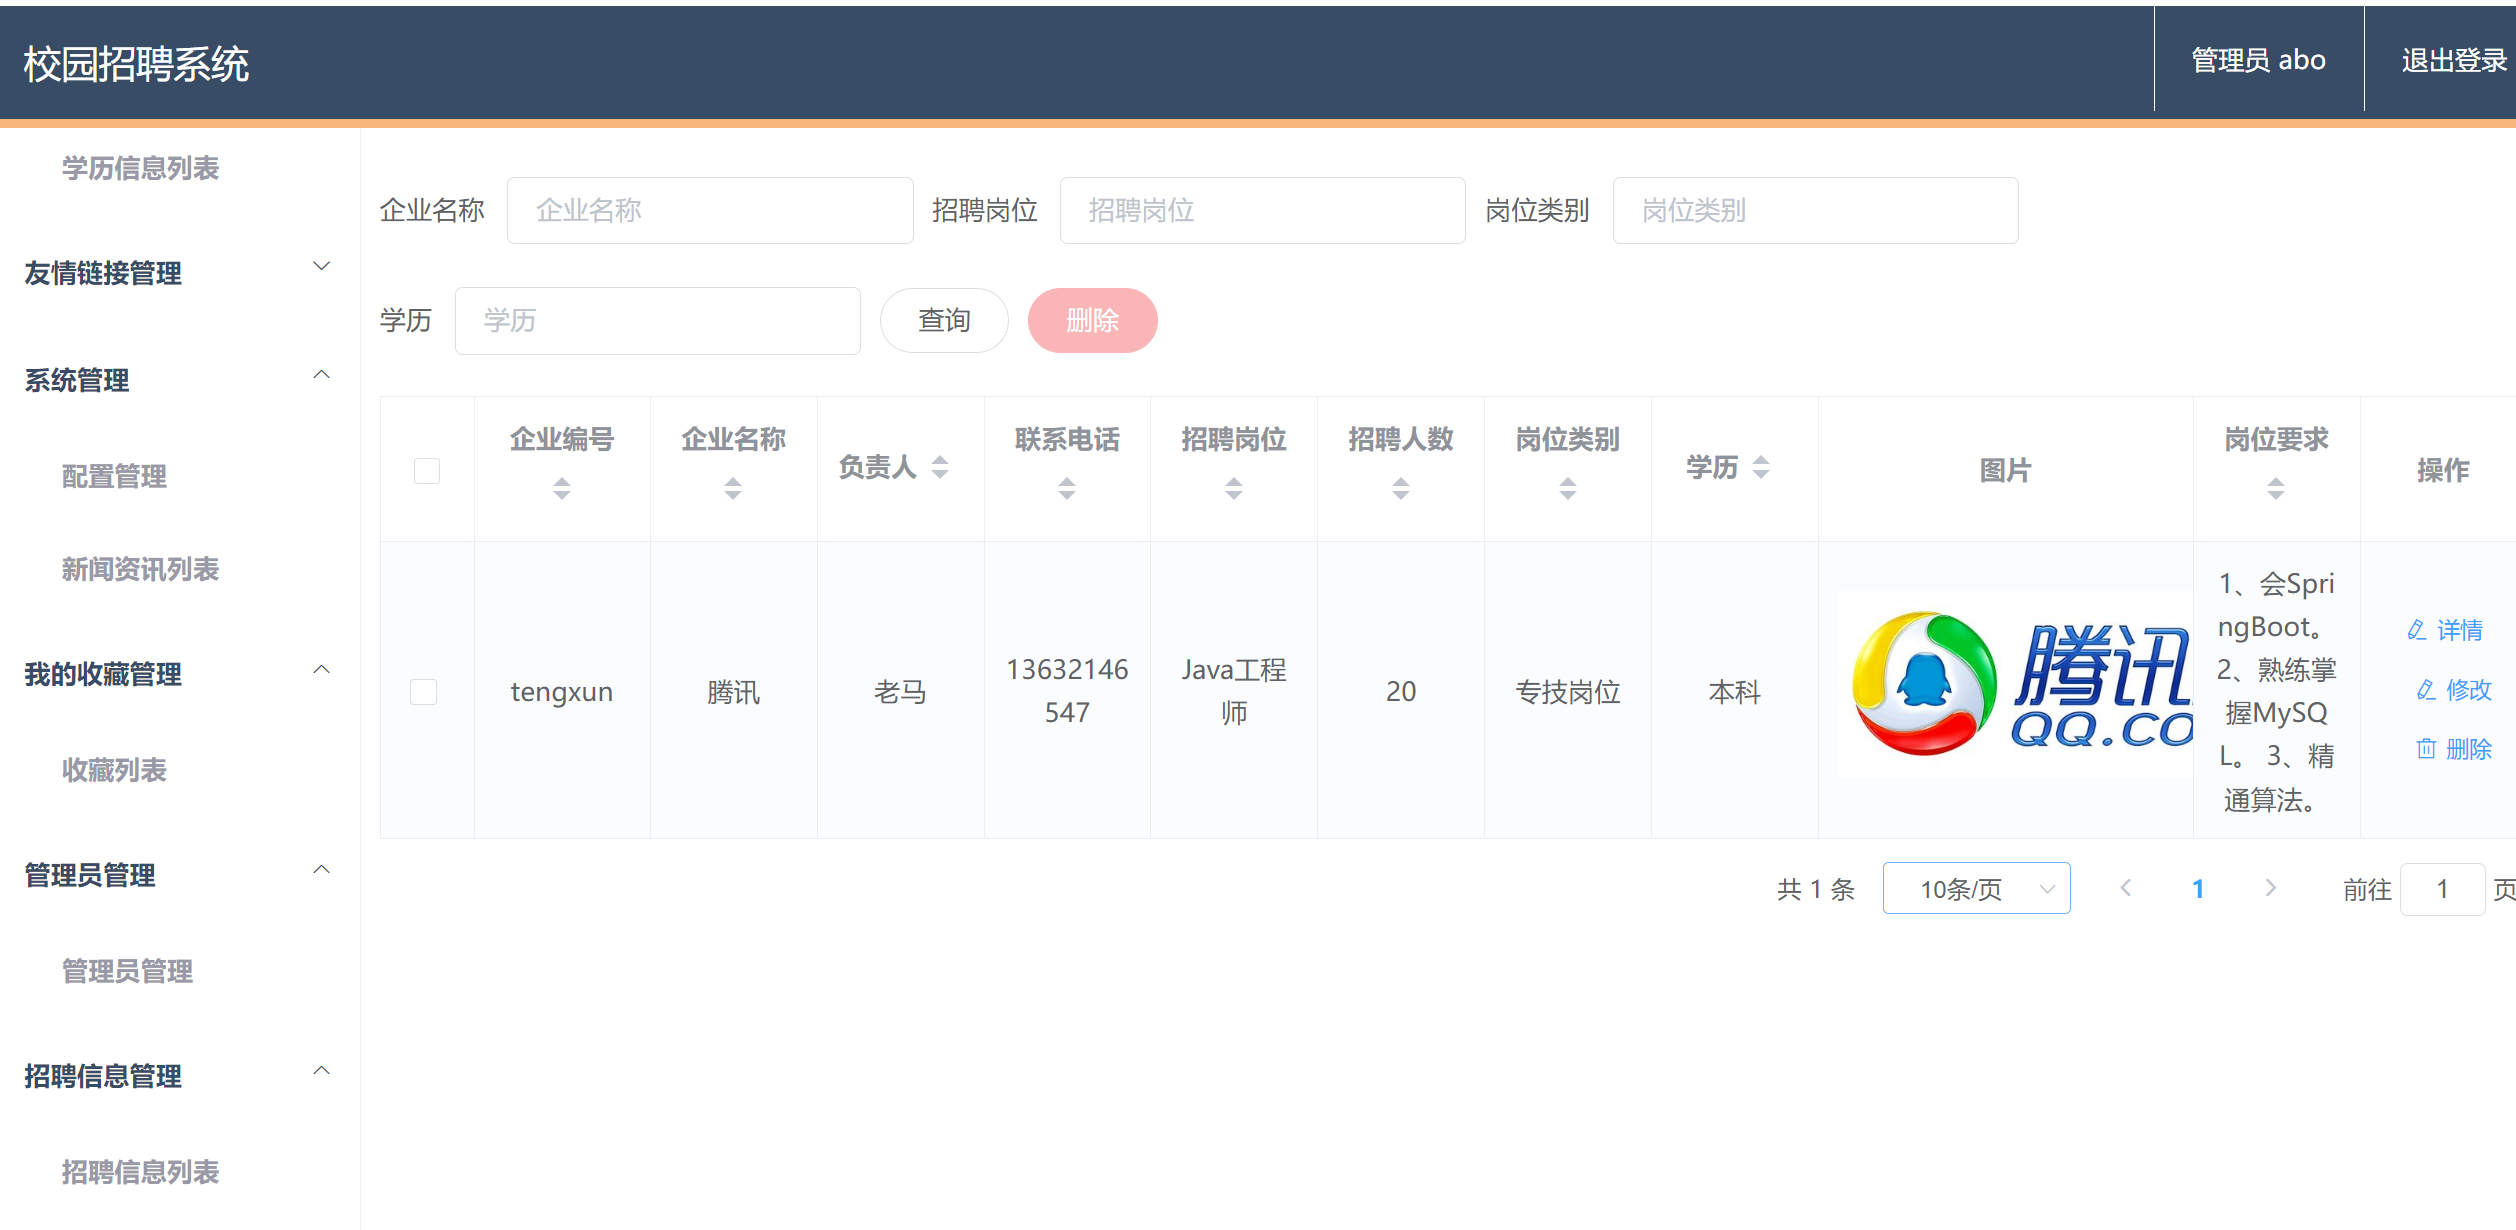Sort table by 企业编号 column arrows

tap(561, 488)
